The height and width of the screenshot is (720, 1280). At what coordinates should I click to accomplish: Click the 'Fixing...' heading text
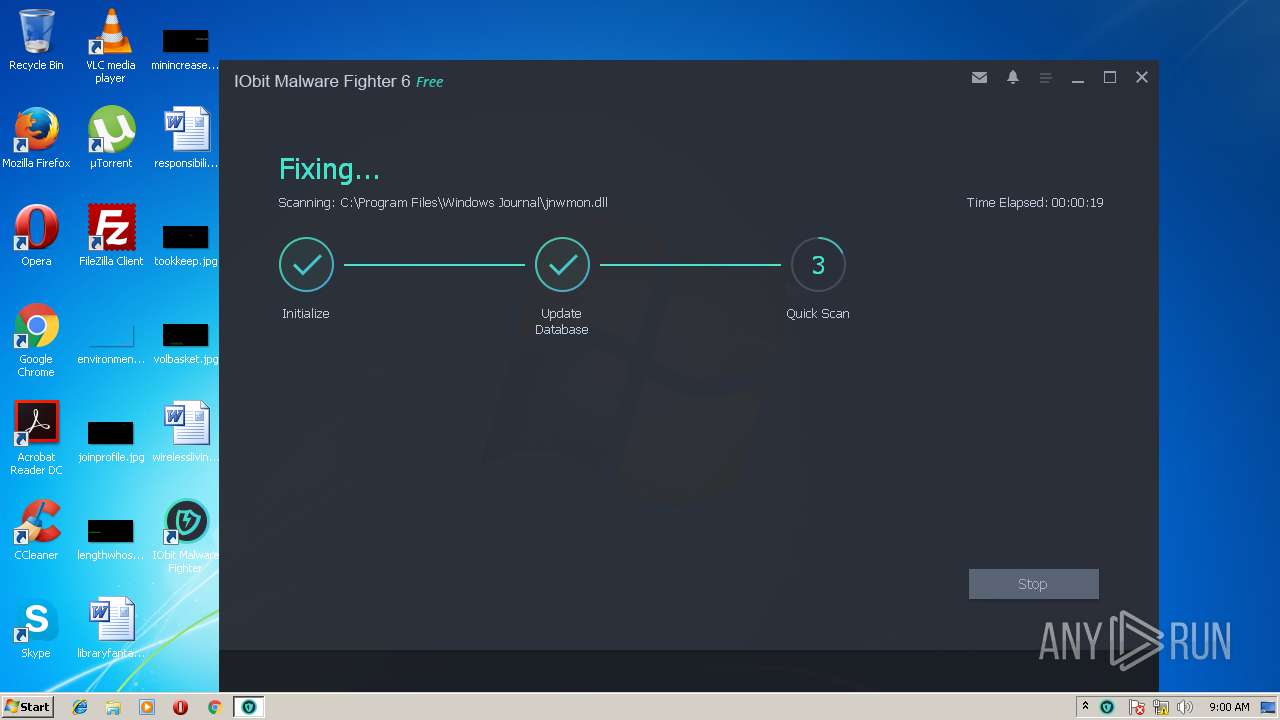point(329,169)
